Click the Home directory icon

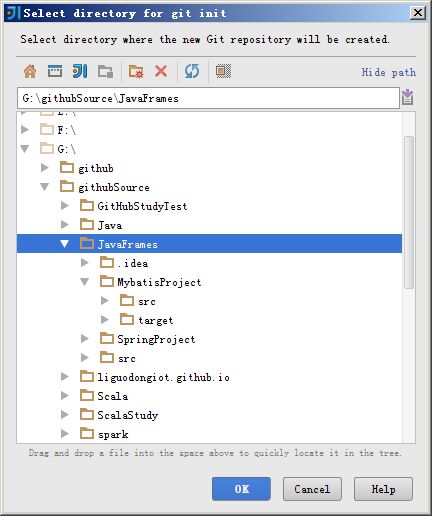click(30, 71)
